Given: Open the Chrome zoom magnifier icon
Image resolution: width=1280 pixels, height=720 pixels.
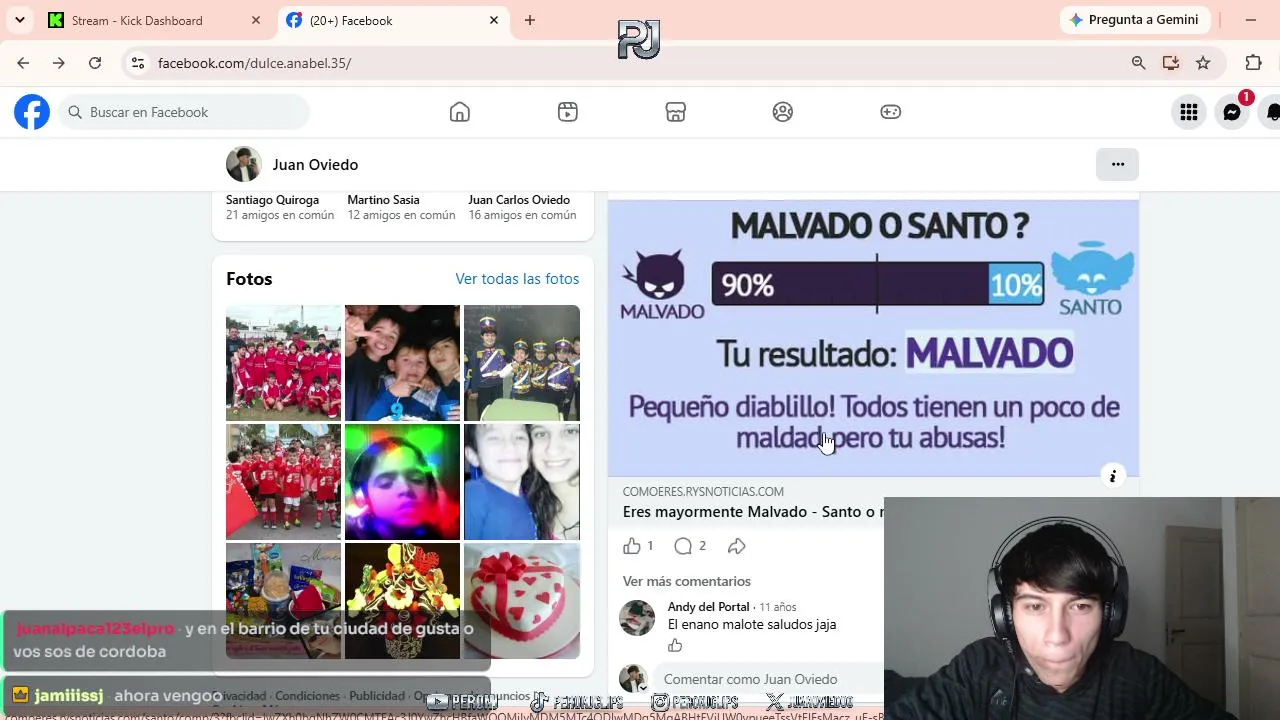Looking at the screenshot, I should pyautogui.click(x=1138, y=63).
